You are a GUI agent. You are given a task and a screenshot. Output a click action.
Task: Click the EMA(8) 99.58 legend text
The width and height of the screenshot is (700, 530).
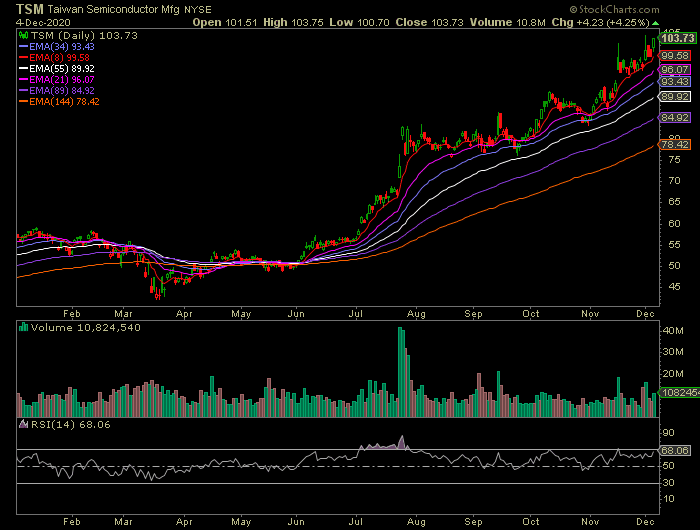click(59, 58)
